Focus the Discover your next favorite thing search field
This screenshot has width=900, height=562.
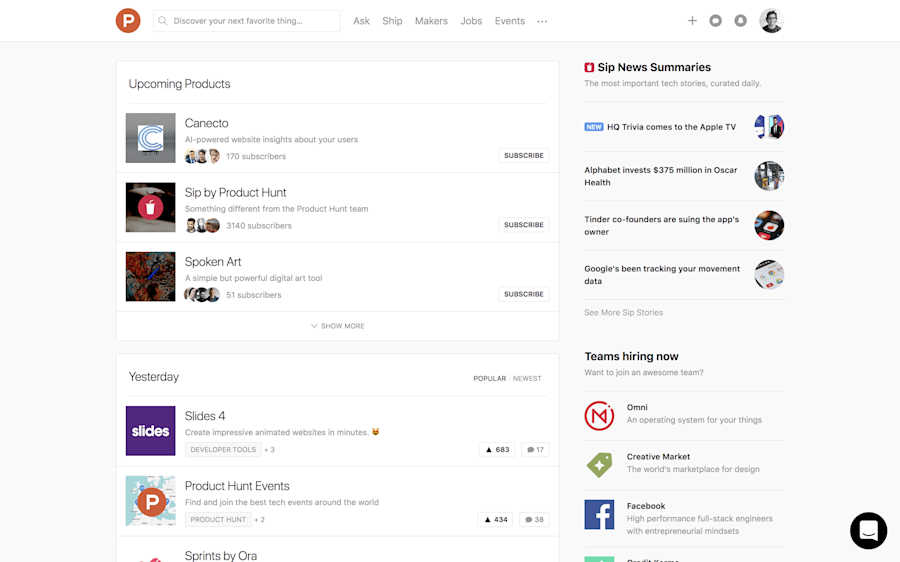click(x=247, y=21)
